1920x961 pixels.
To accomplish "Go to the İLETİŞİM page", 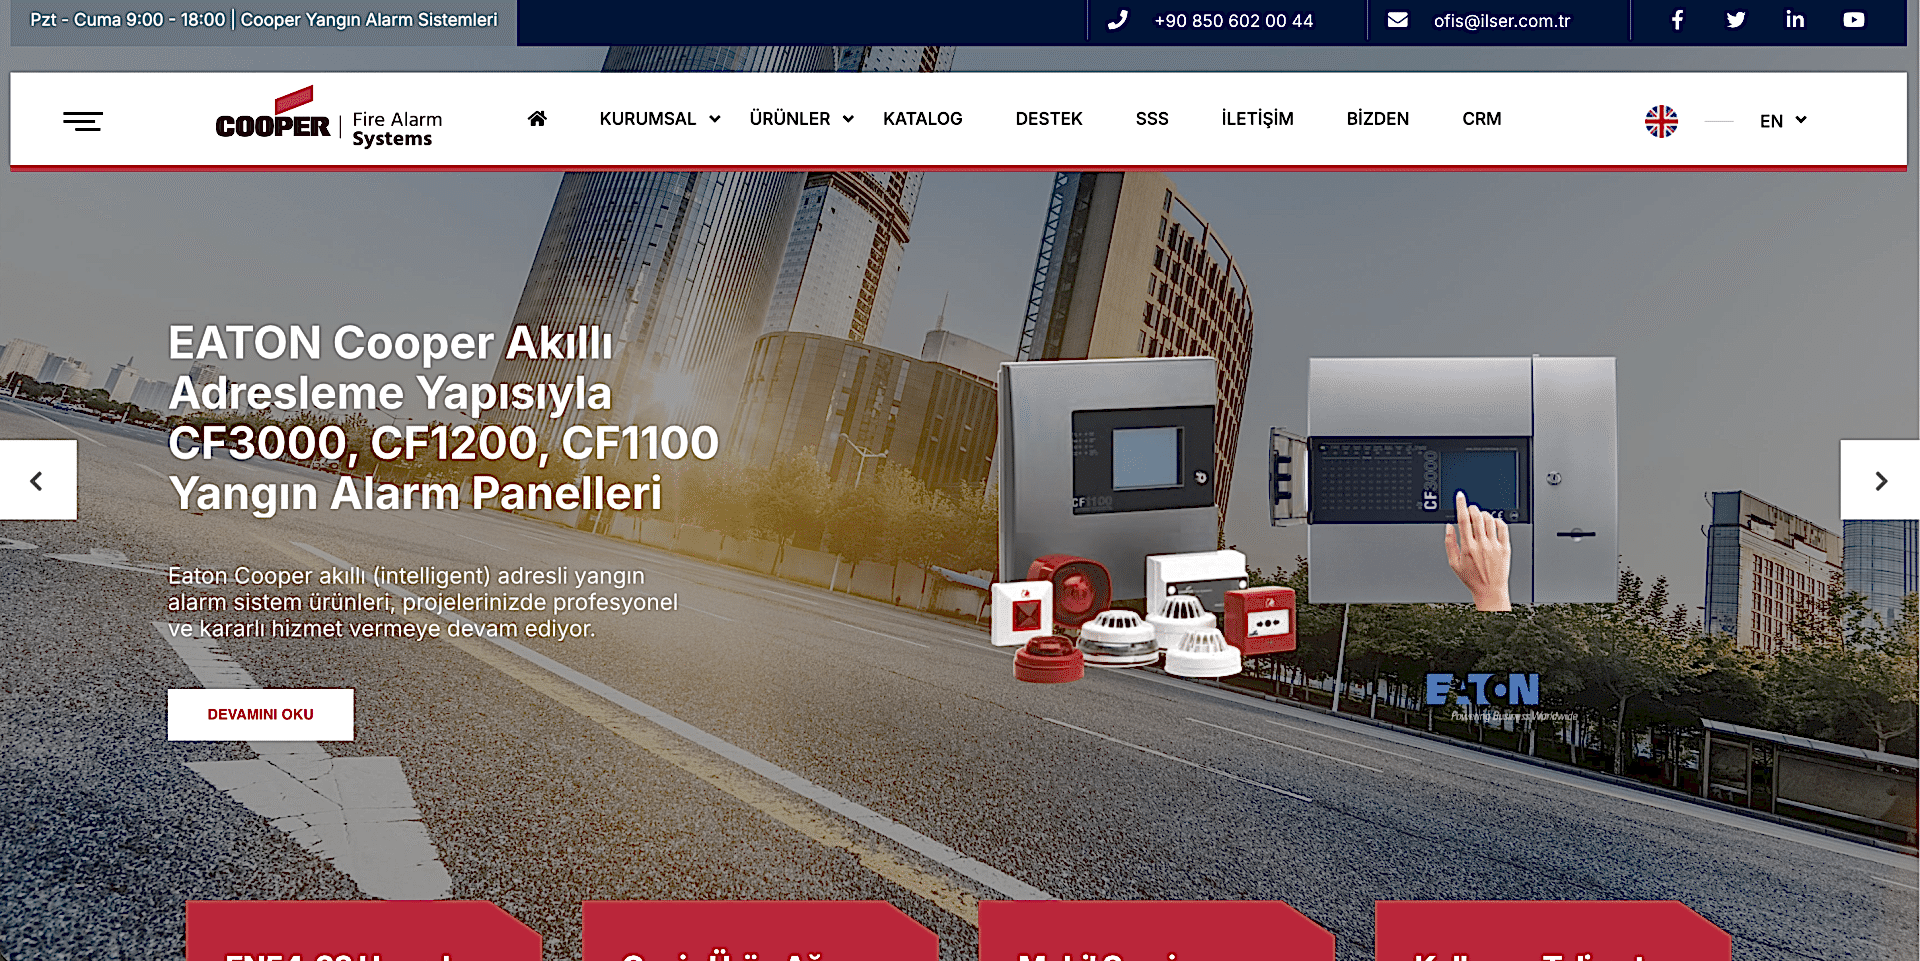I will (1257, 119).
